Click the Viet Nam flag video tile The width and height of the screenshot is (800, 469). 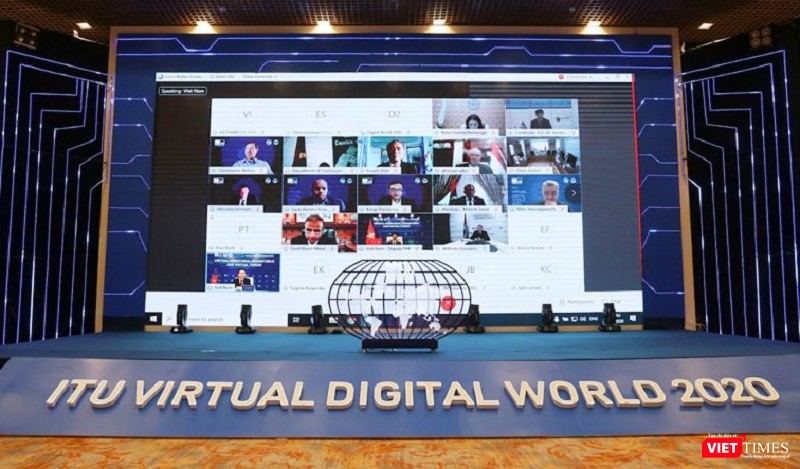coord(394,230)
